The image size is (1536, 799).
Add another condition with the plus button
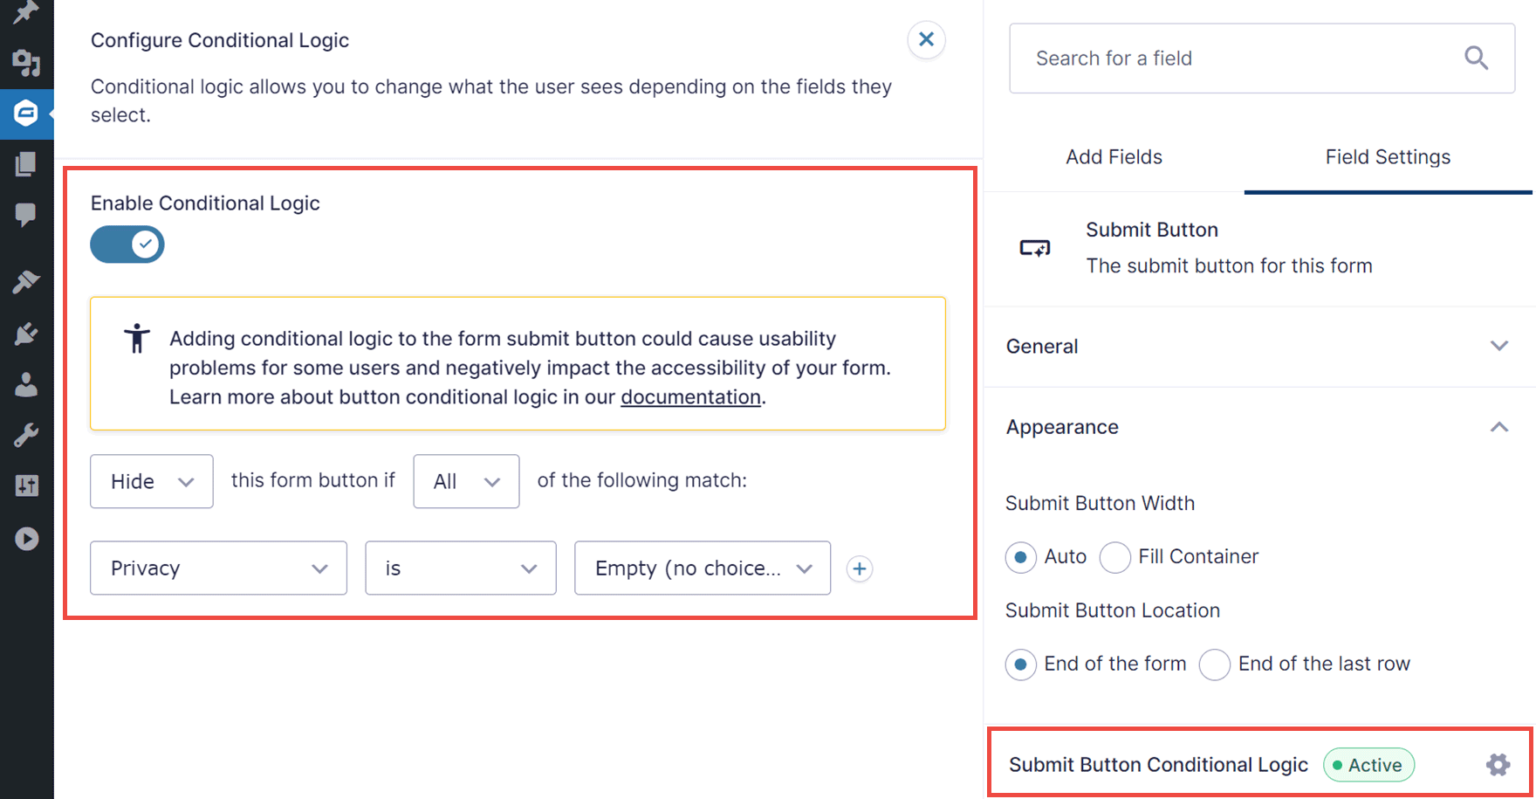[x=858, y=568]
